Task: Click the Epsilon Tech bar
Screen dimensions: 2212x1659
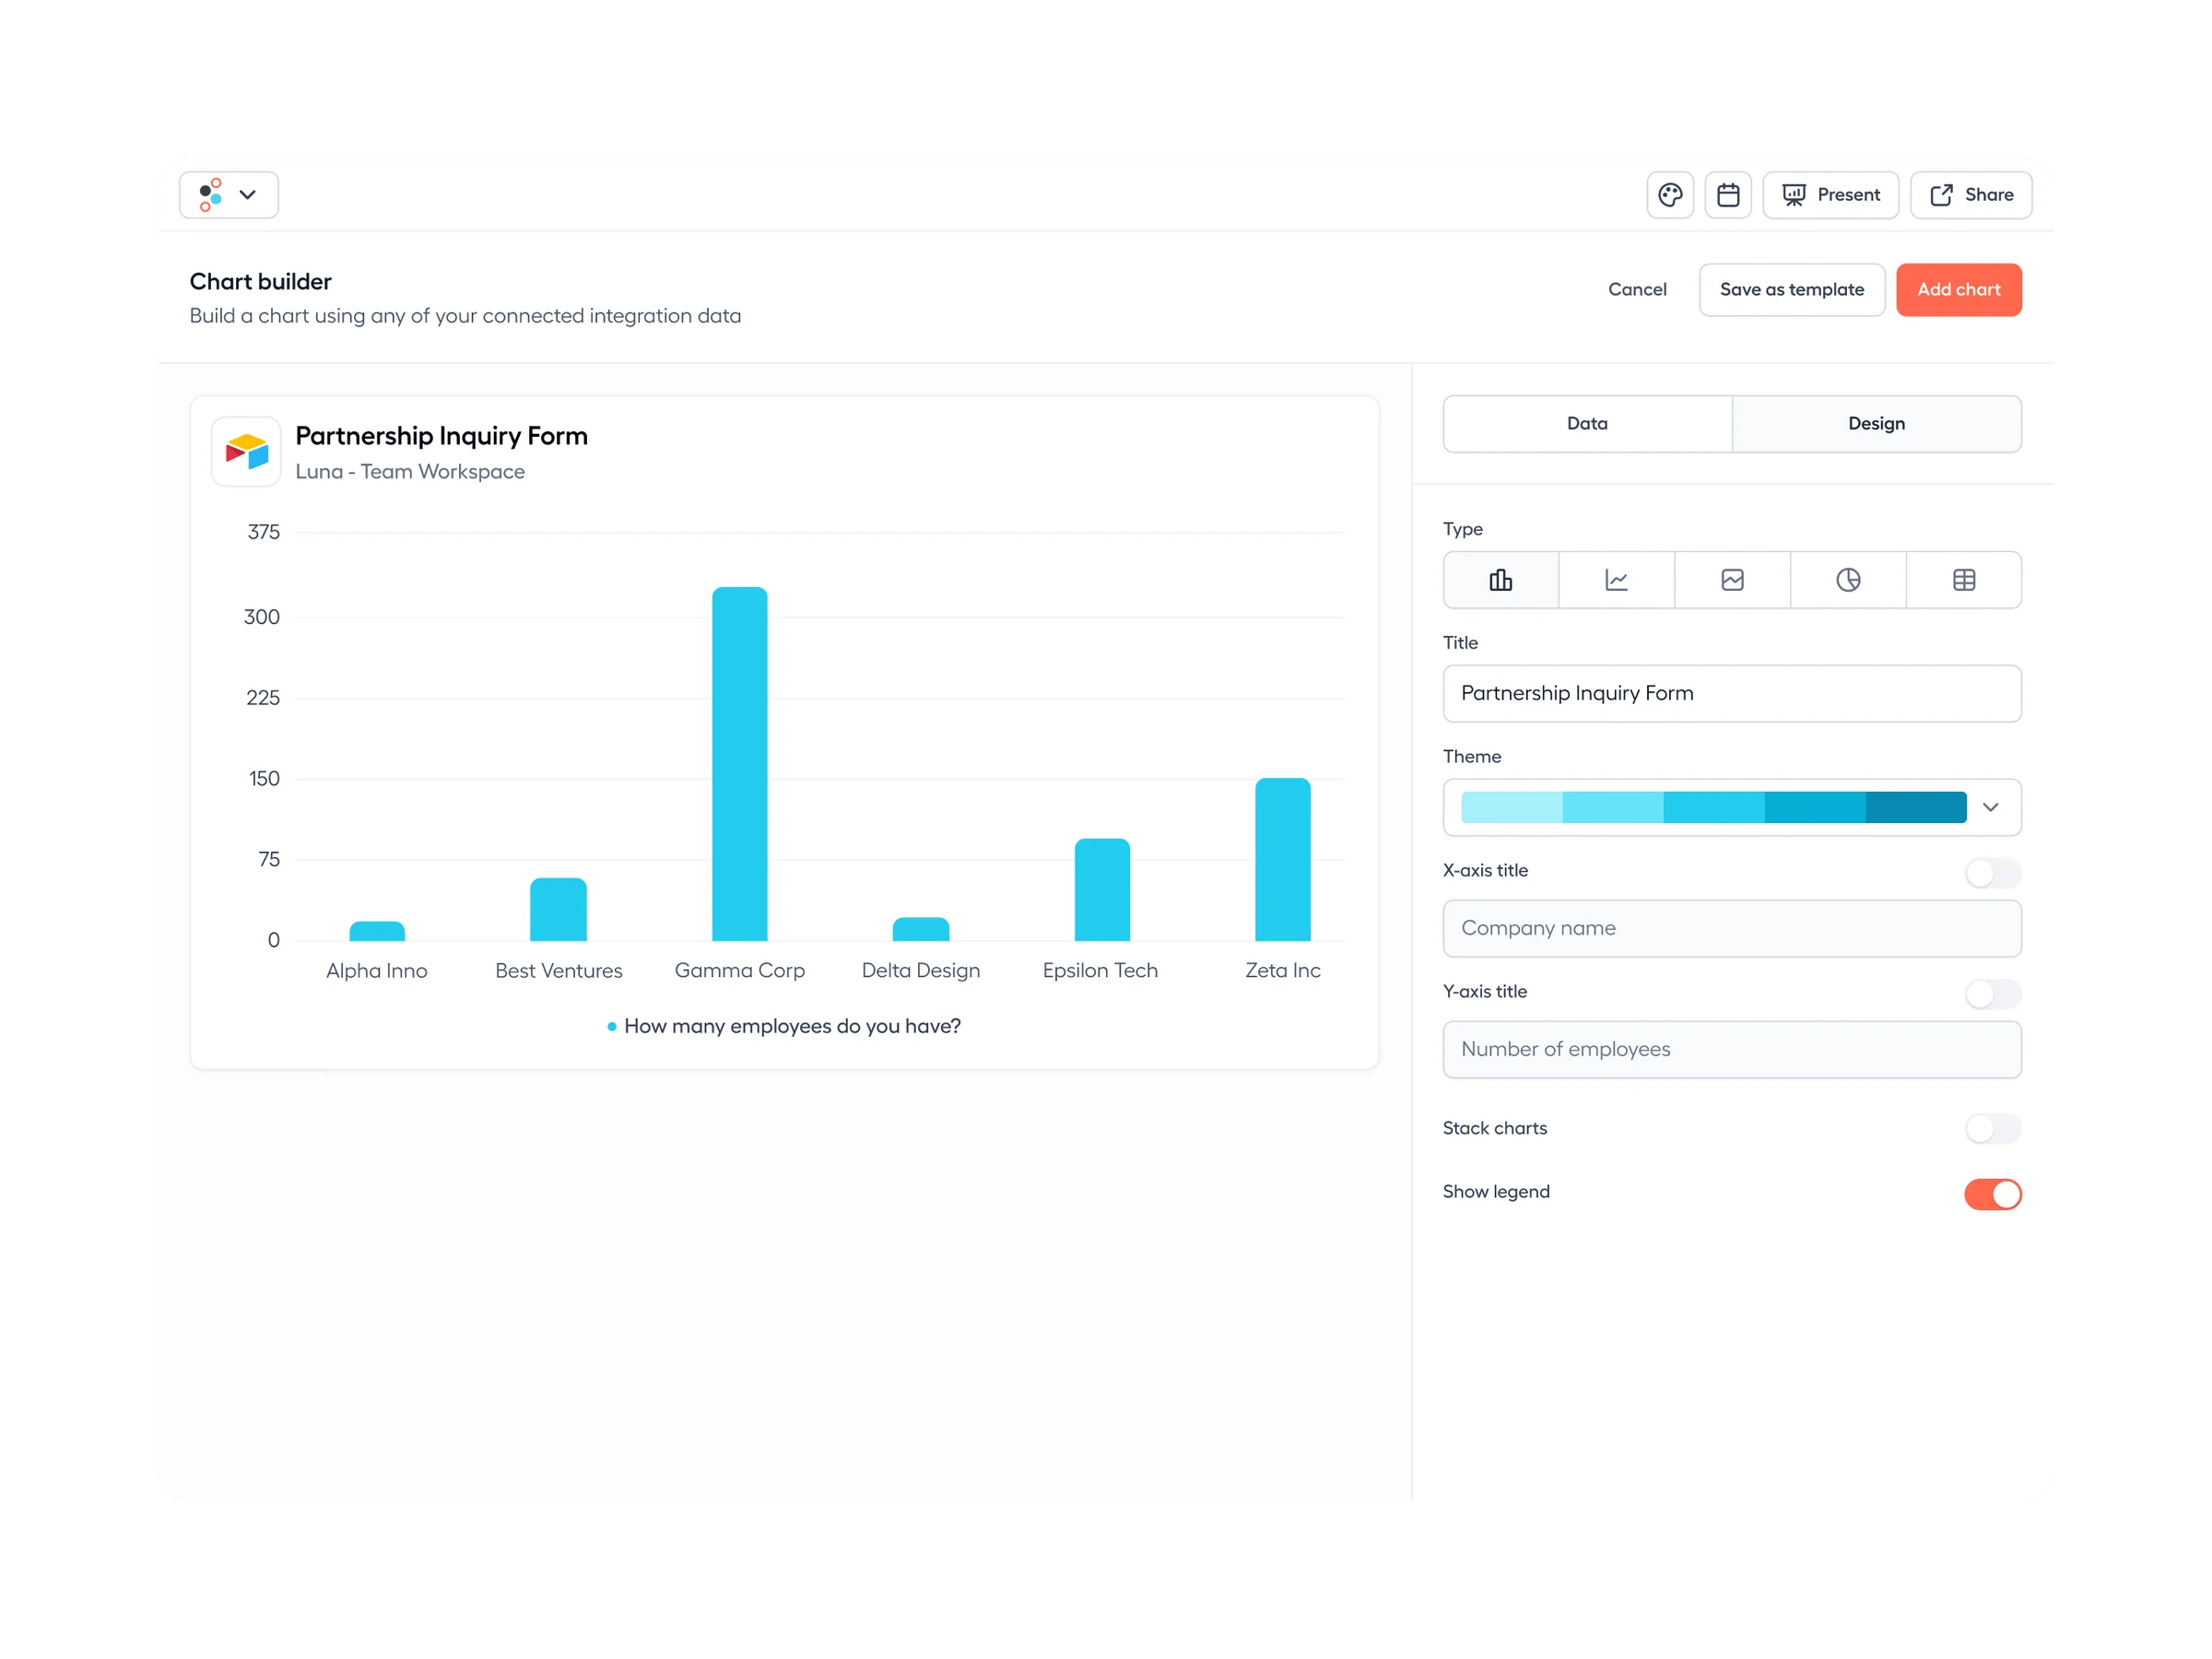Action: pos(1102,890)
